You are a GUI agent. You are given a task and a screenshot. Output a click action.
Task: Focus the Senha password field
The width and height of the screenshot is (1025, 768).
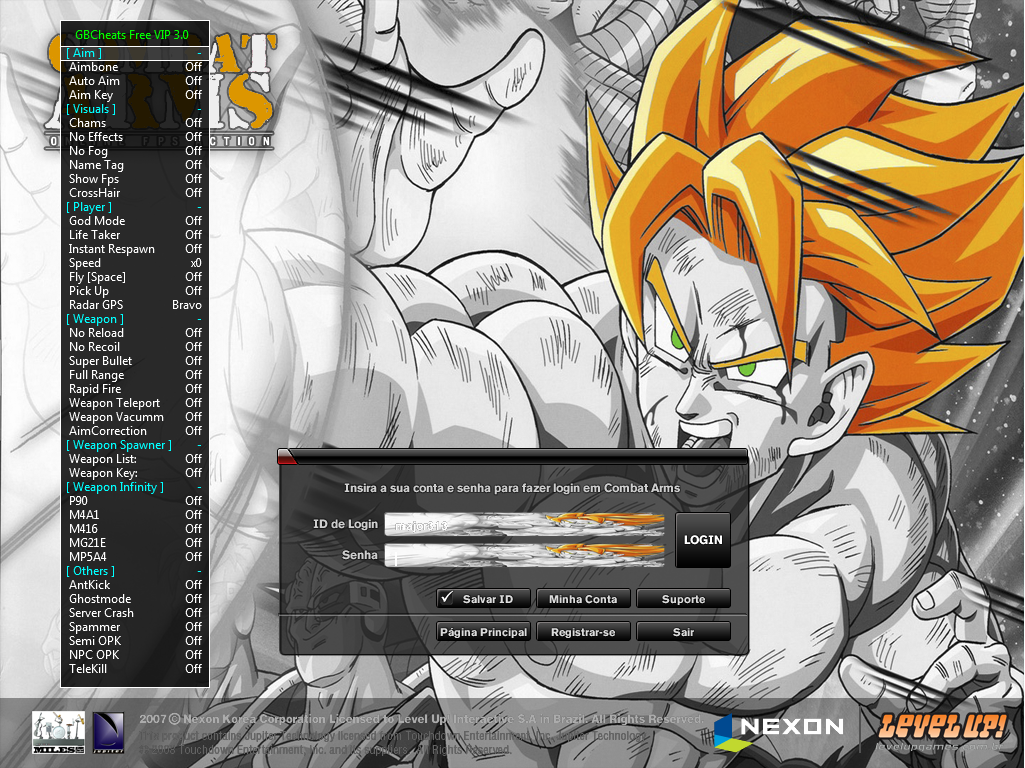524,555
